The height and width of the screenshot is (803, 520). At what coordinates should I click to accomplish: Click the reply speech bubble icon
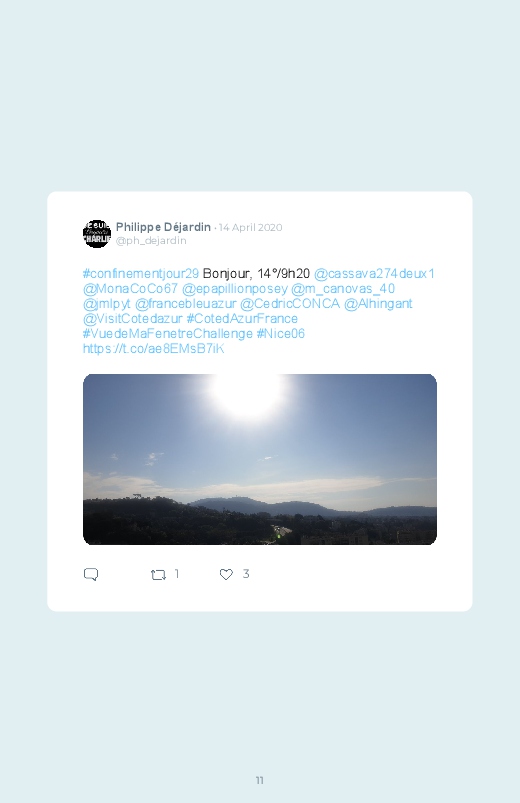click(x=91, y=574)
